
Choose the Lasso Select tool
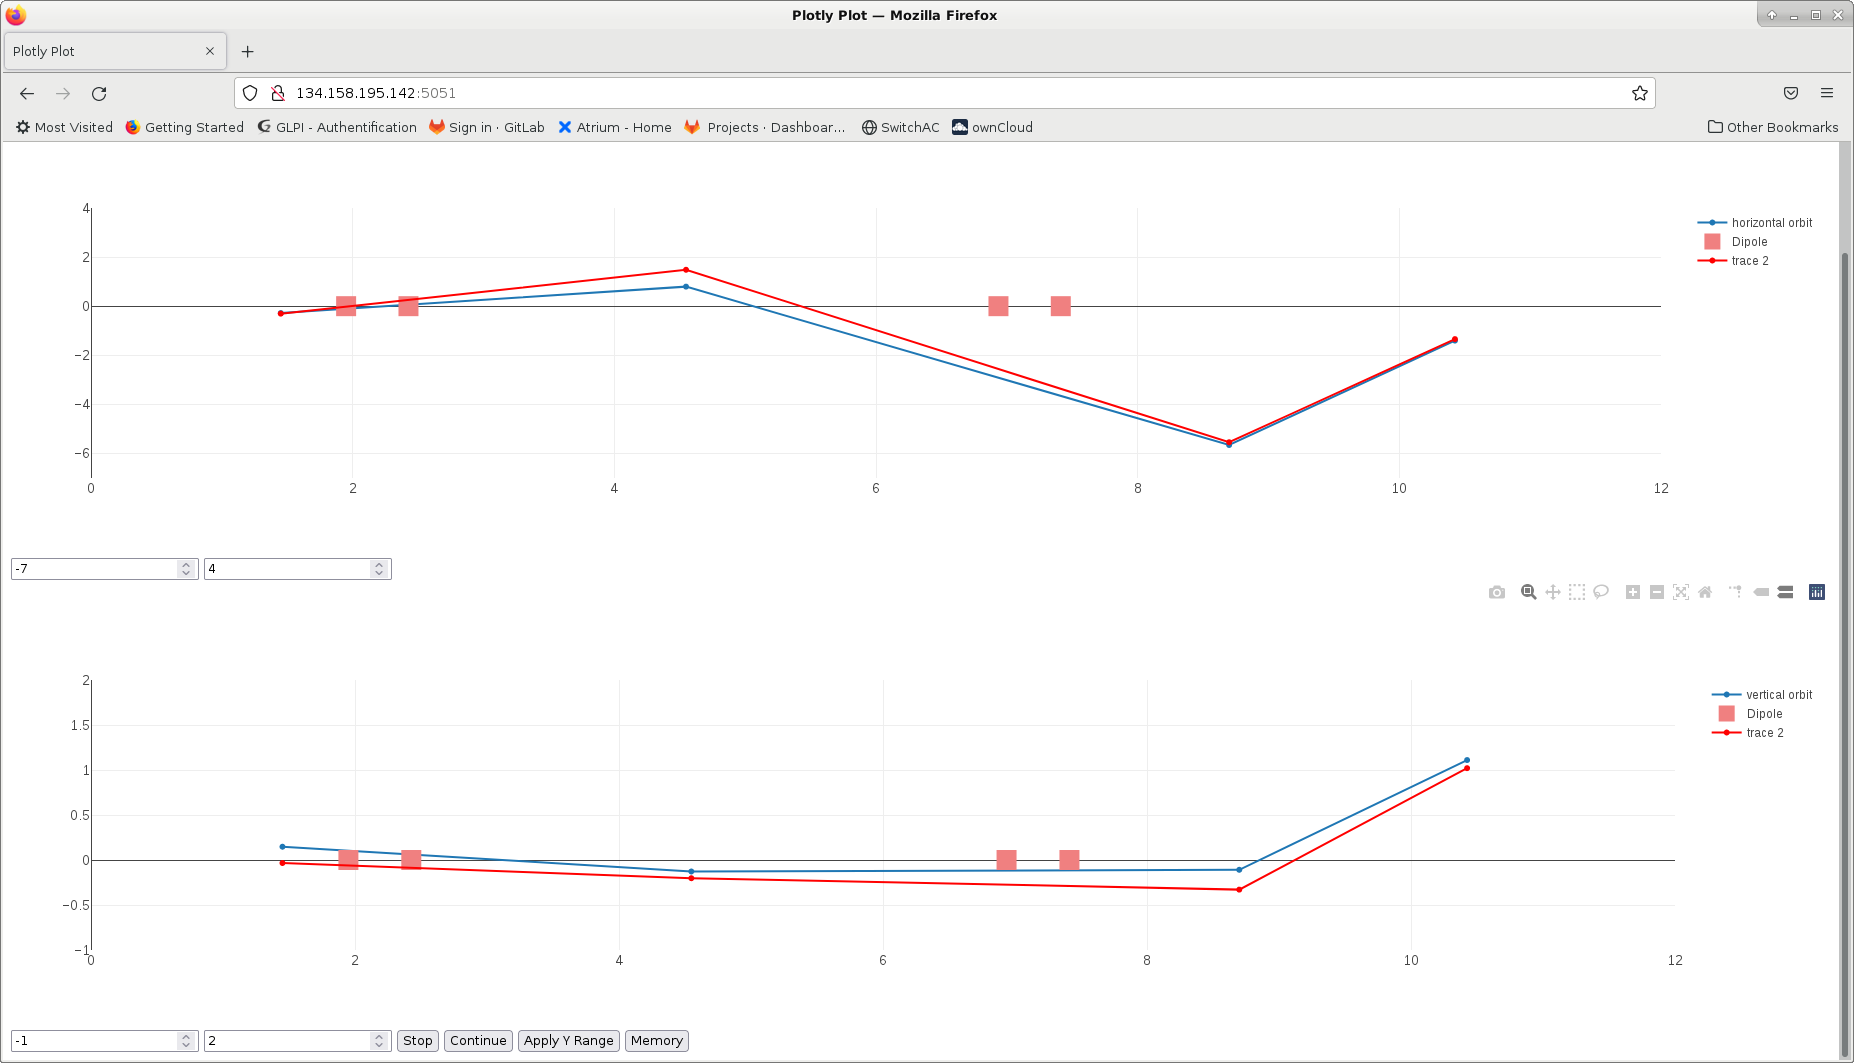coord(1600,592)
